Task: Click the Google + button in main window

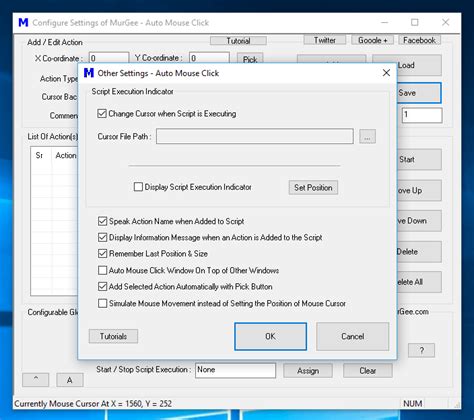Action: click(372, 40)
